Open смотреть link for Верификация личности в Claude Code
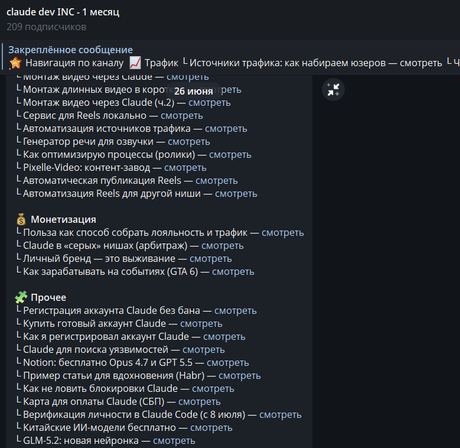Viewport: 460px width, 448px height. tap(280, 414)
